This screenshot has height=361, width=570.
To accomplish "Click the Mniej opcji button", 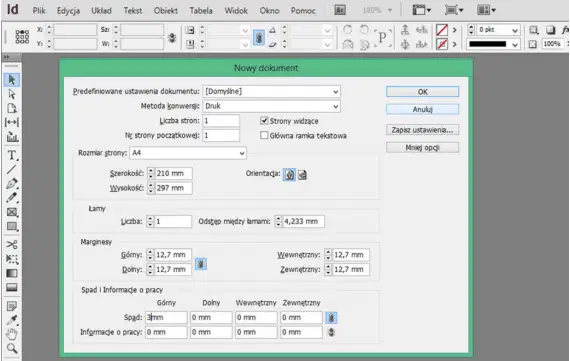I will point(422,147).
